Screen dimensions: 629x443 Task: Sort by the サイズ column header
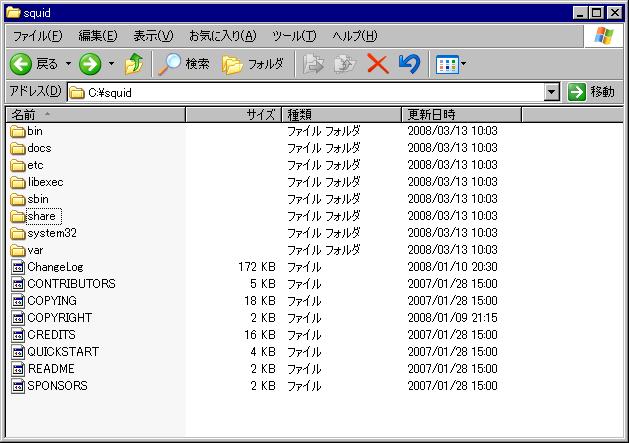coord(233,115)
